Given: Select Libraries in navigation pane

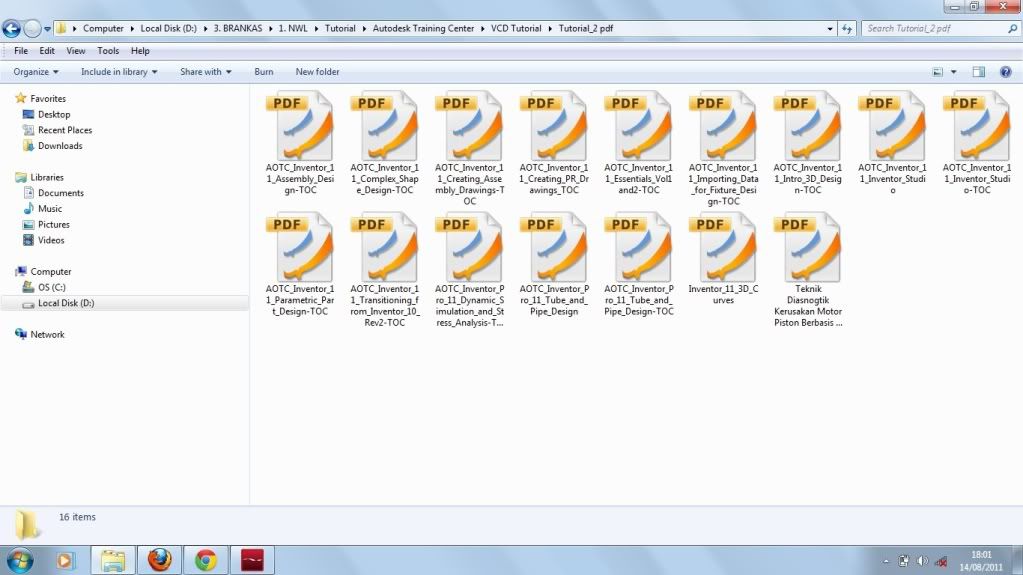Looking at the screenshot, I should pos(46,177).
